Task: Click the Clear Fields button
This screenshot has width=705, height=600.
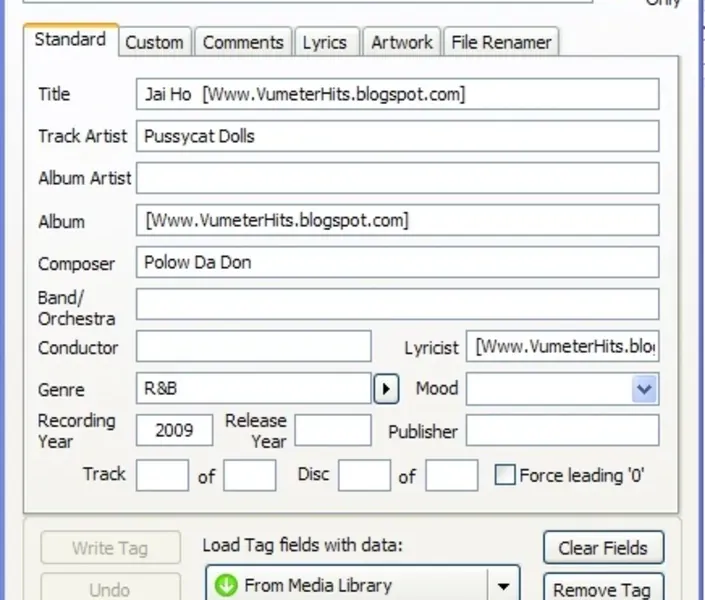Action: tap(603, 548)
